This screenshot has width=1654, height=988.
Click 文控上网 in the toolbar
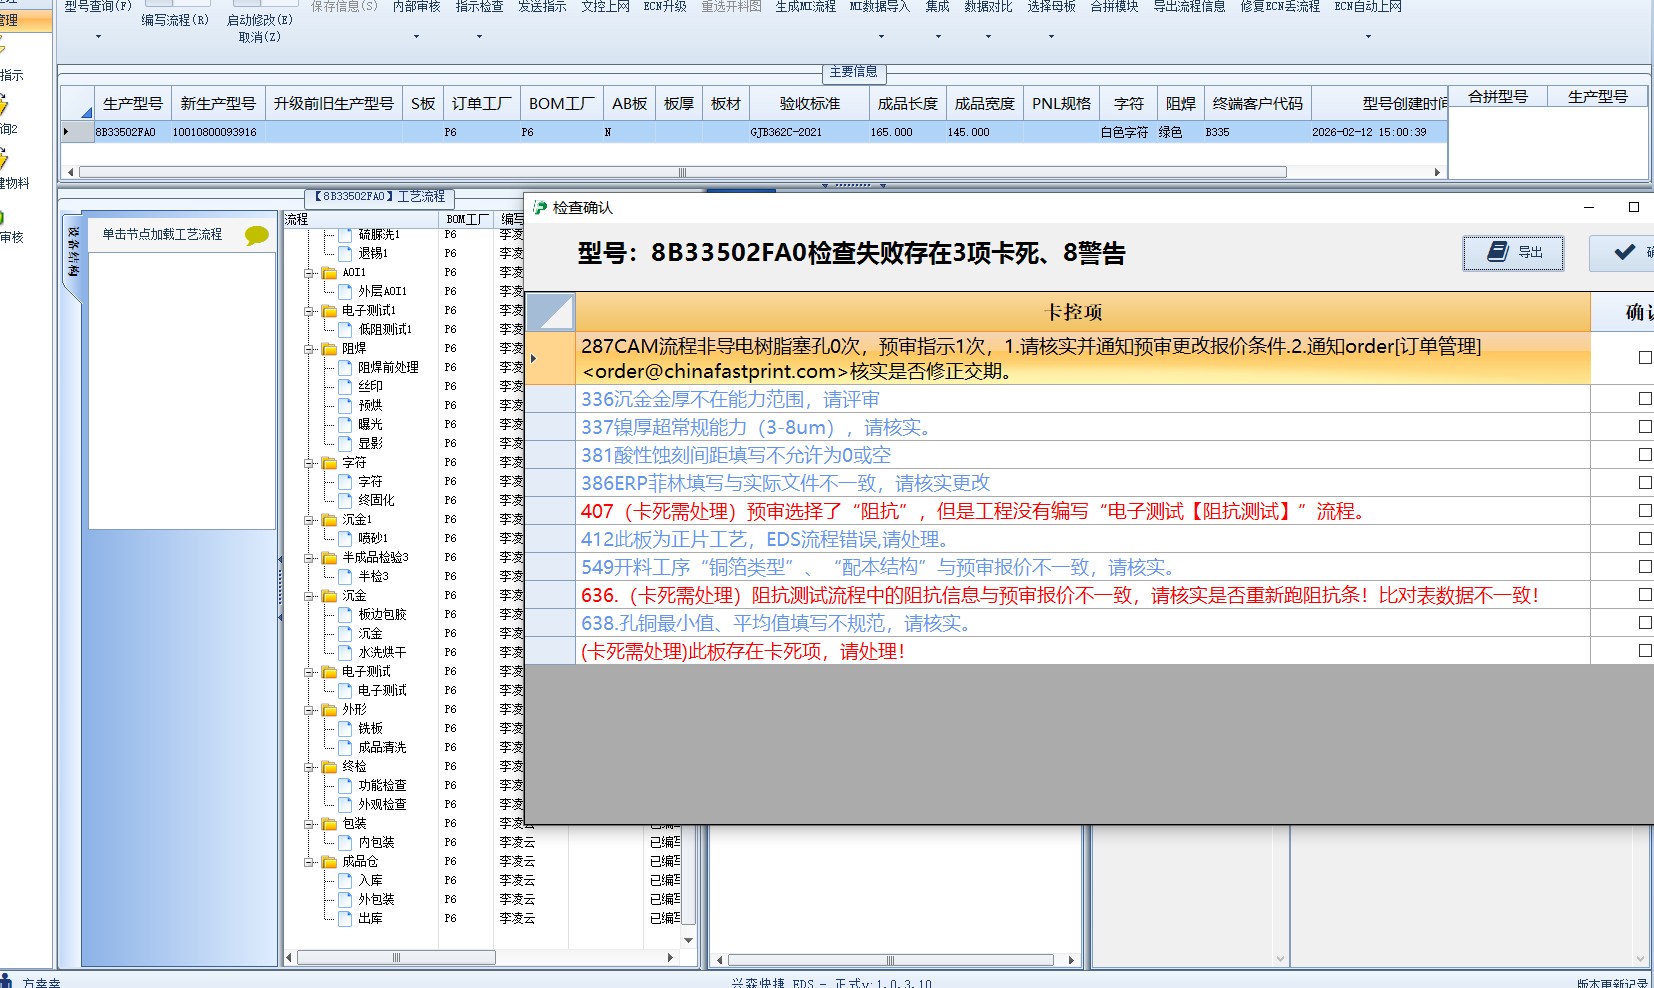[605, 7]
